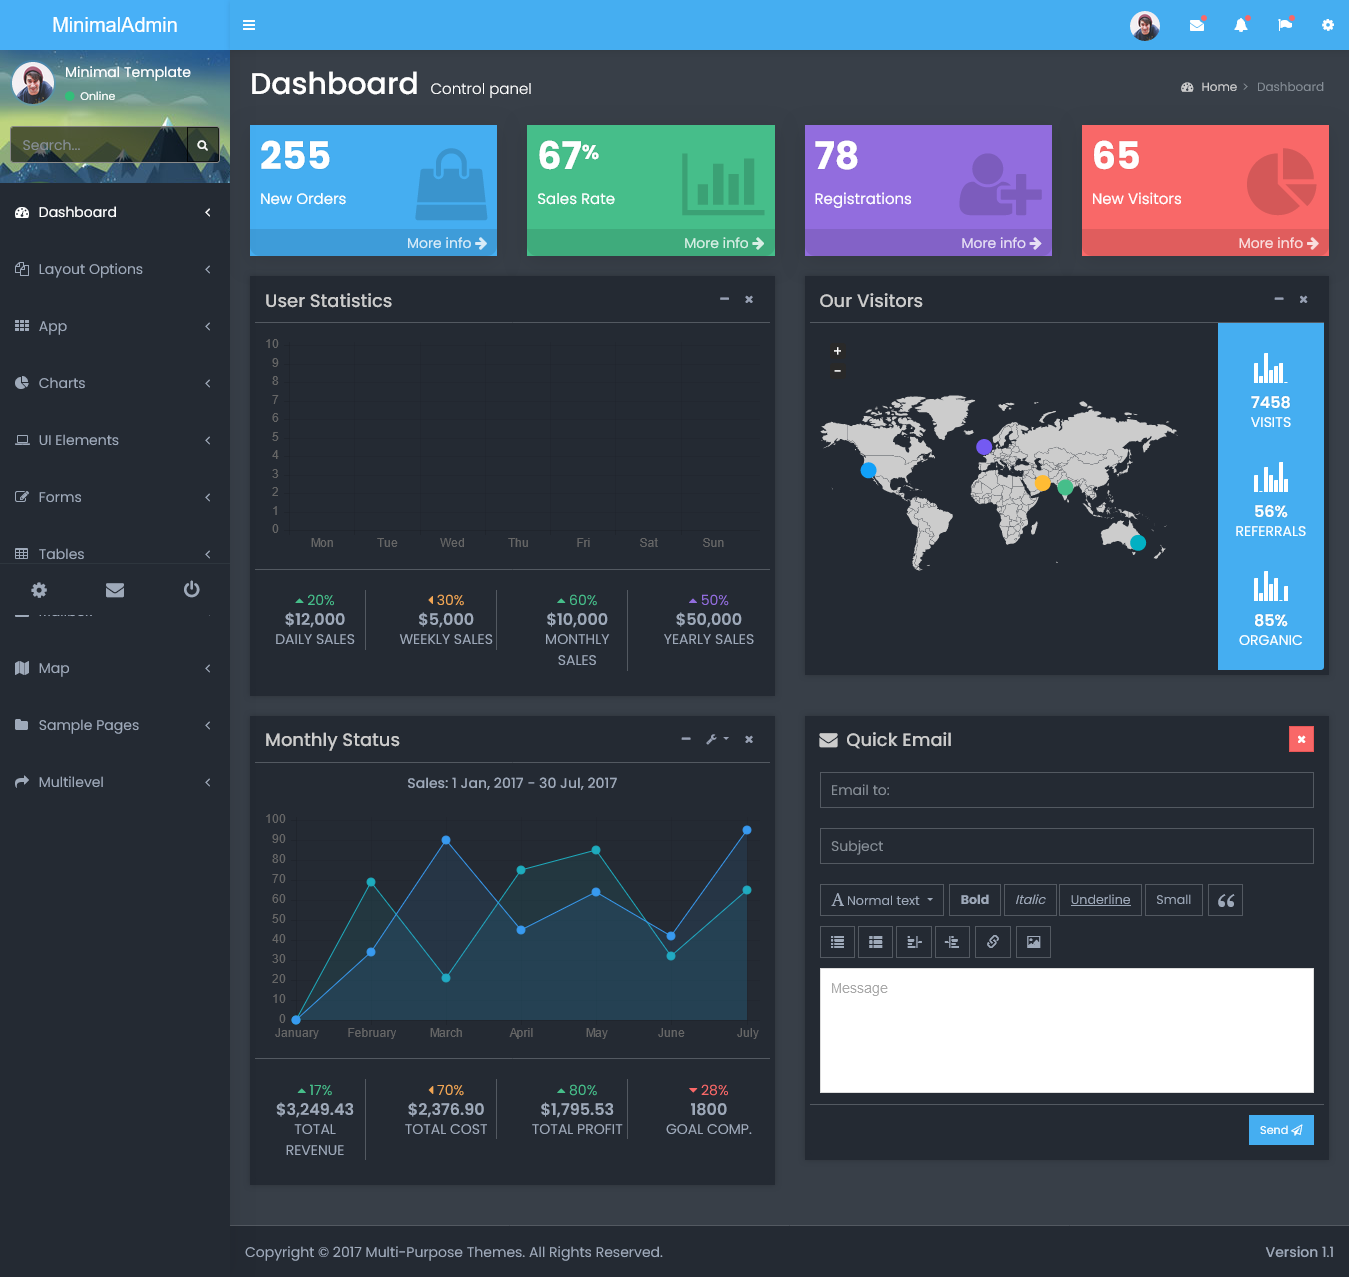This screenshot has height=1277, width=1349.
Task: Open the Normal text style dropdown
Action: (x=881, y=900)
